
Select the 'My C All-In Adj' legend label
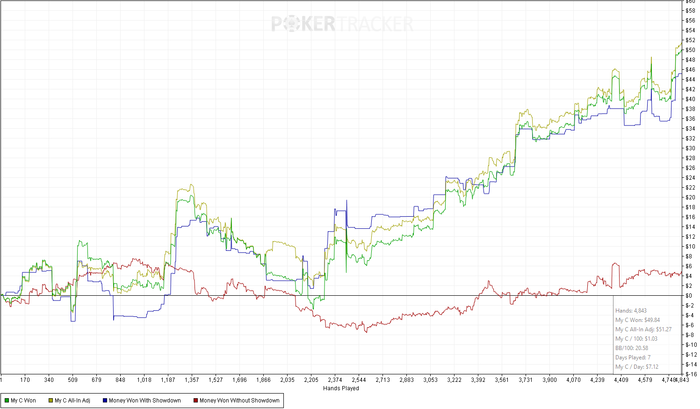[x=72, y=401]
